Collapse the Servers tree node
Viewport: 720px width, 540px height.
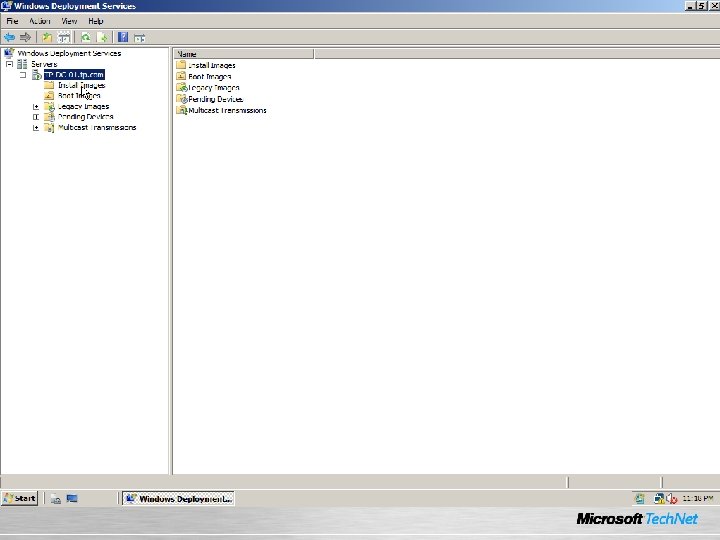[9, 64]
